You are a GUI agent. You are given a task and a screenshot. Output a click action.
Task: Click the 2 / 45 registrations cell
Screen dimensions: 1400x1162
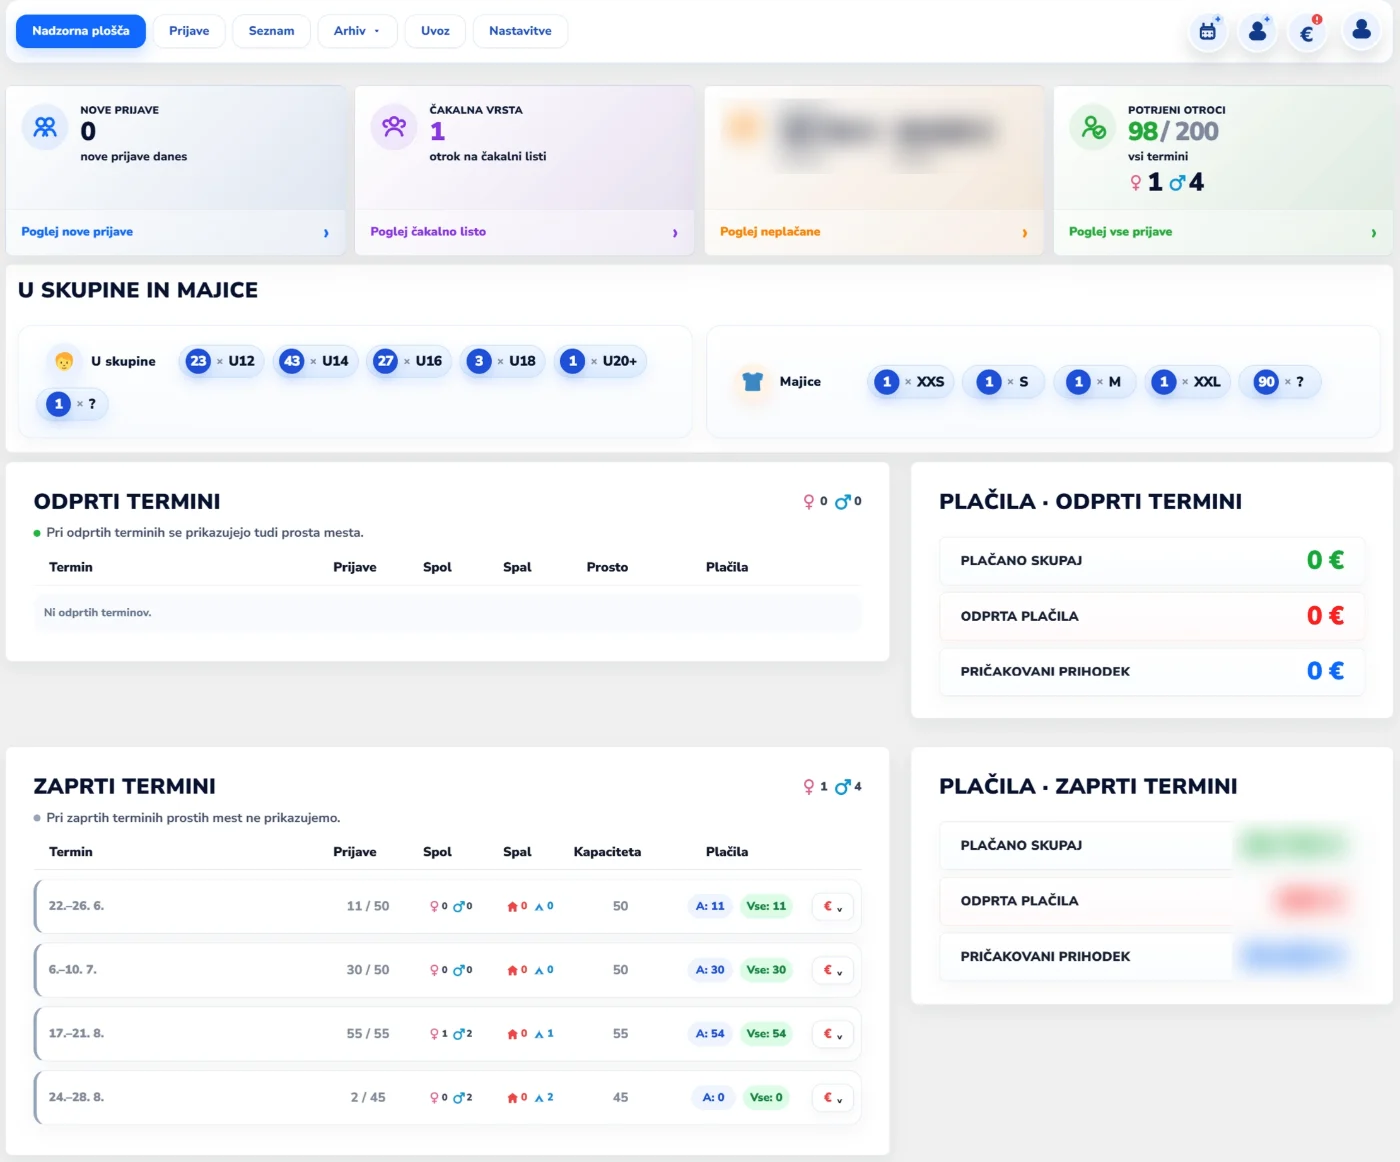pos(368,1097)
